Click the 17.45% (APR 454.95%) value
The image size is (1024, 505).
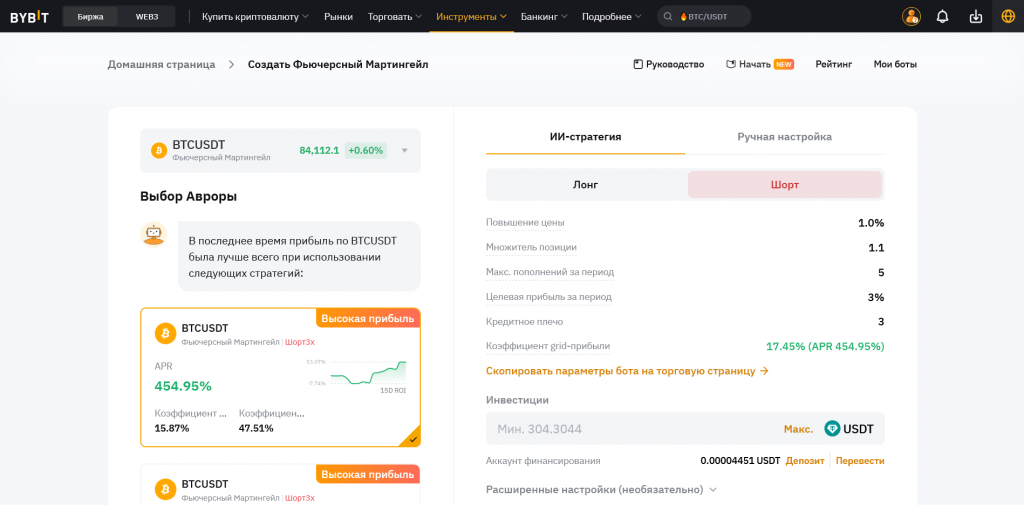(x=825, y=346)
